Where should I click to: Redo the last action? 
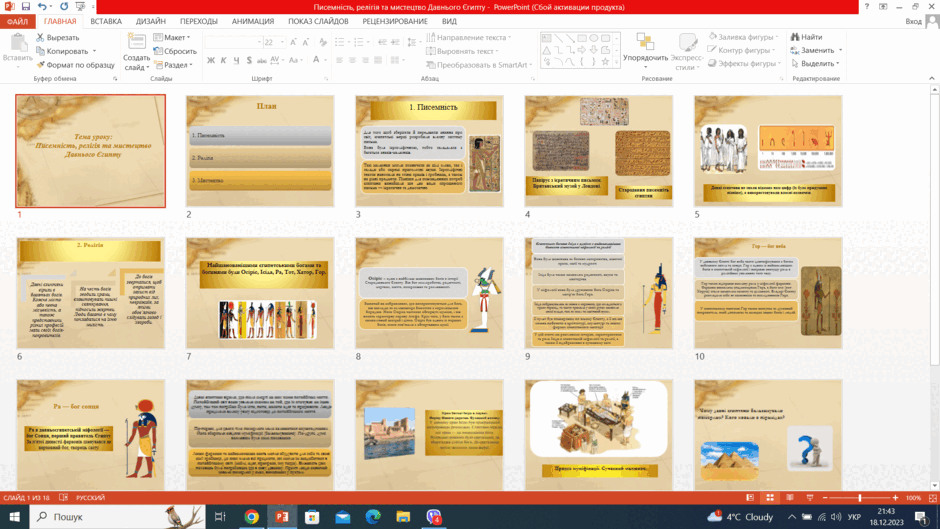[x=64, y=7]
